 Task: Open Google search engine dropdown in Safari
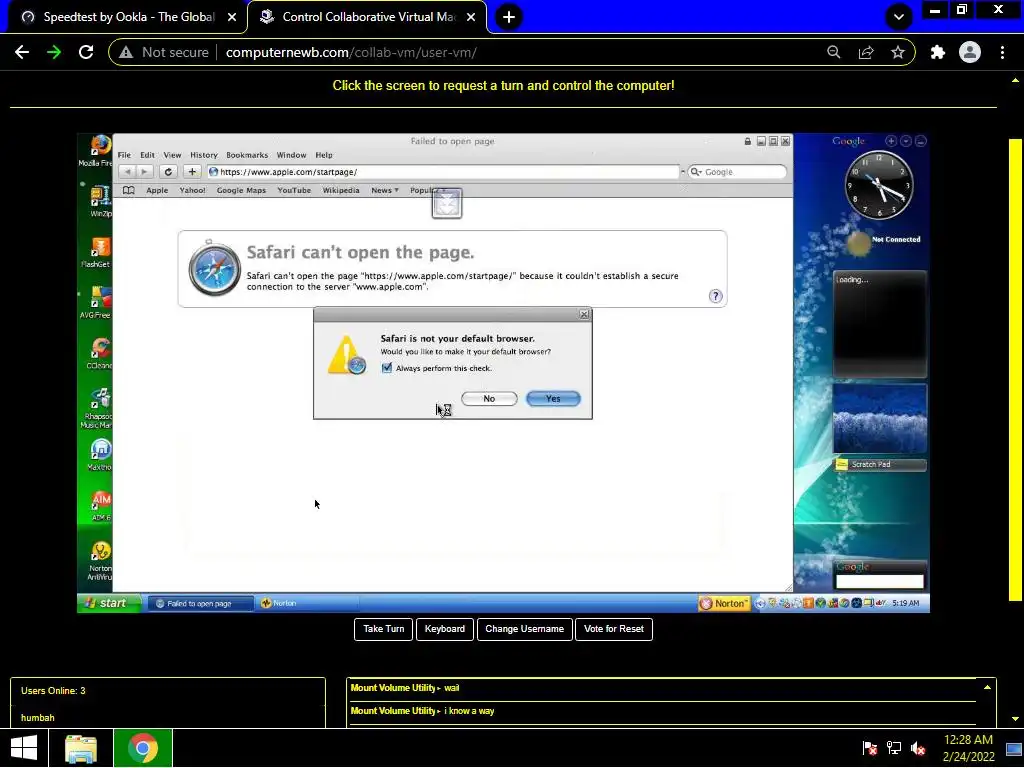point(696,172)
